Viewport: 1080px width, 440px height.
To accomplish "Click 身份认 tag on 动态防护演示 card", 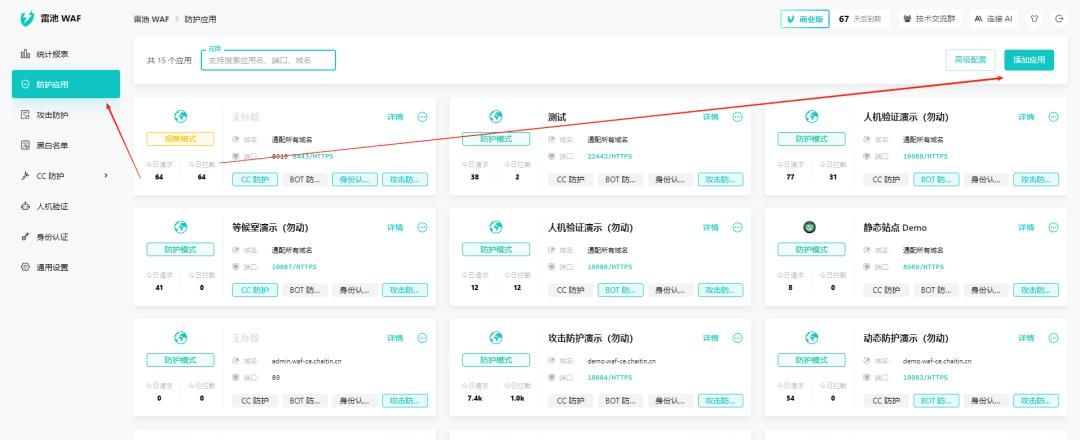I will point(986,400).
